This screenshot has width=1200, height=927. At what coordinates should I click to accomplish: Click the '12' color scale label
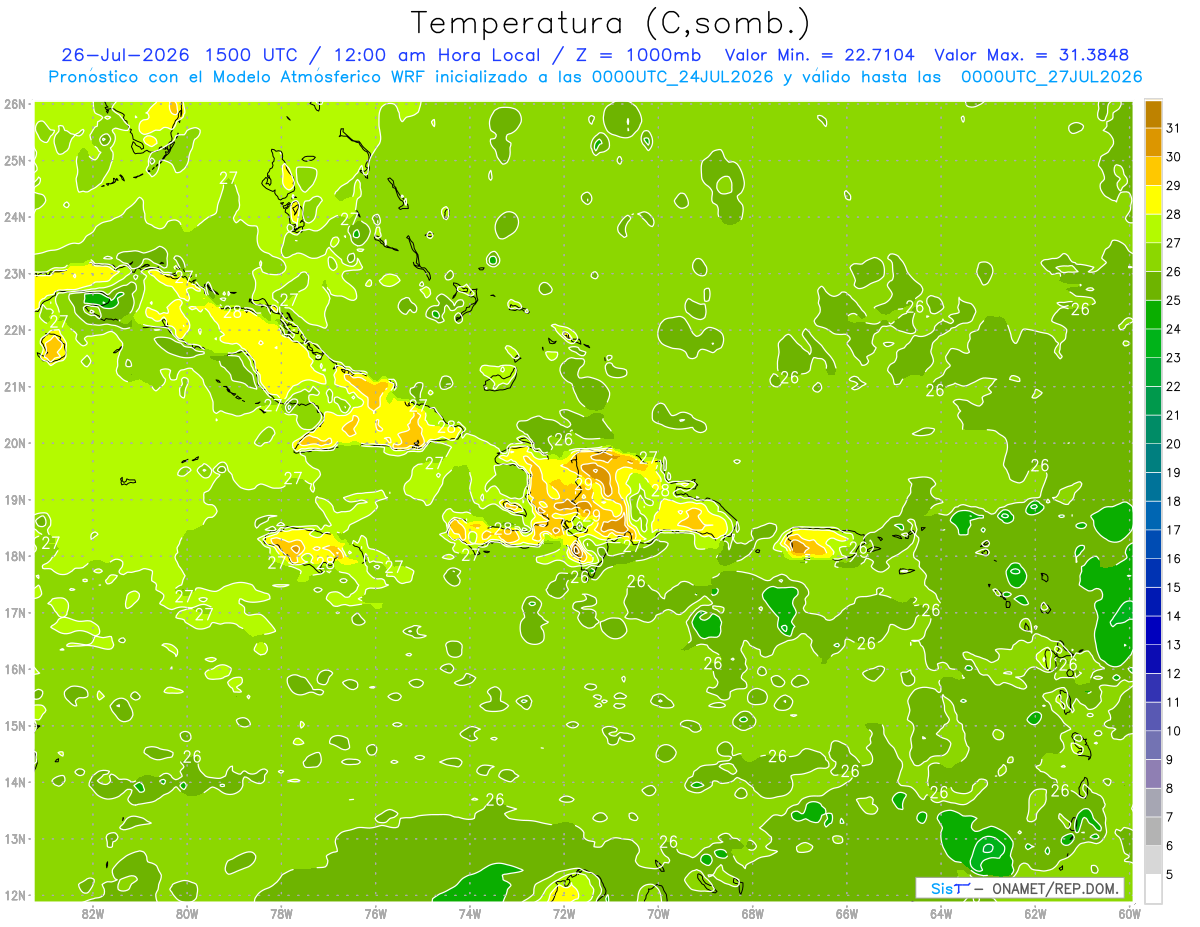pyautogui.click(x=1174, y=673)
